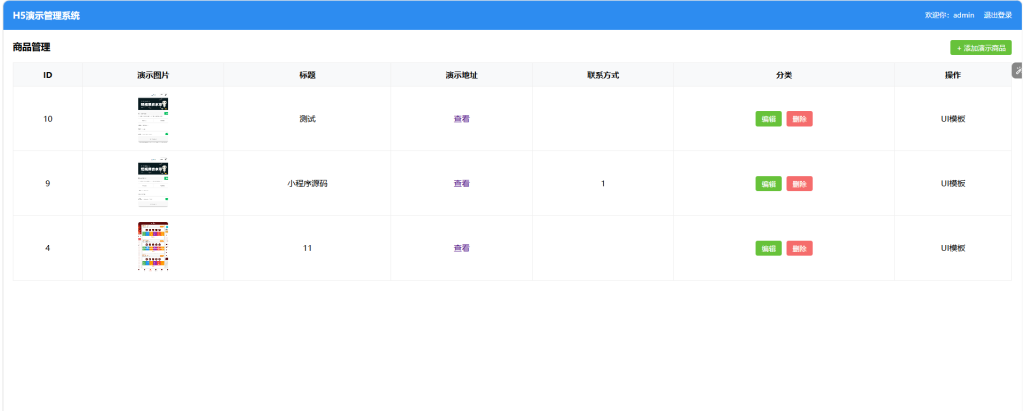The width and height of the screenshot is (1024, 411).
Task: Click the ID column header
Action: tap(48, 75)
